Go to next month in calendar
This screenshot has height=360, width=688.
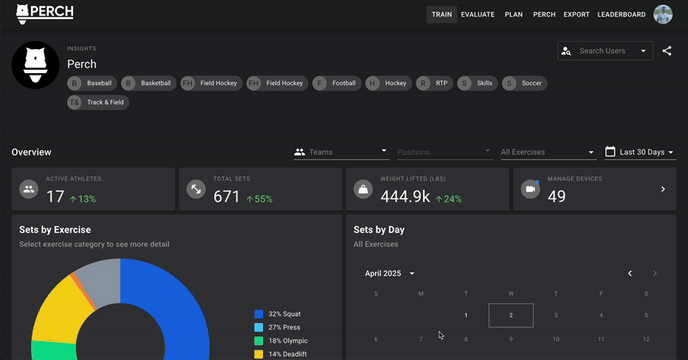pos(655,274)
